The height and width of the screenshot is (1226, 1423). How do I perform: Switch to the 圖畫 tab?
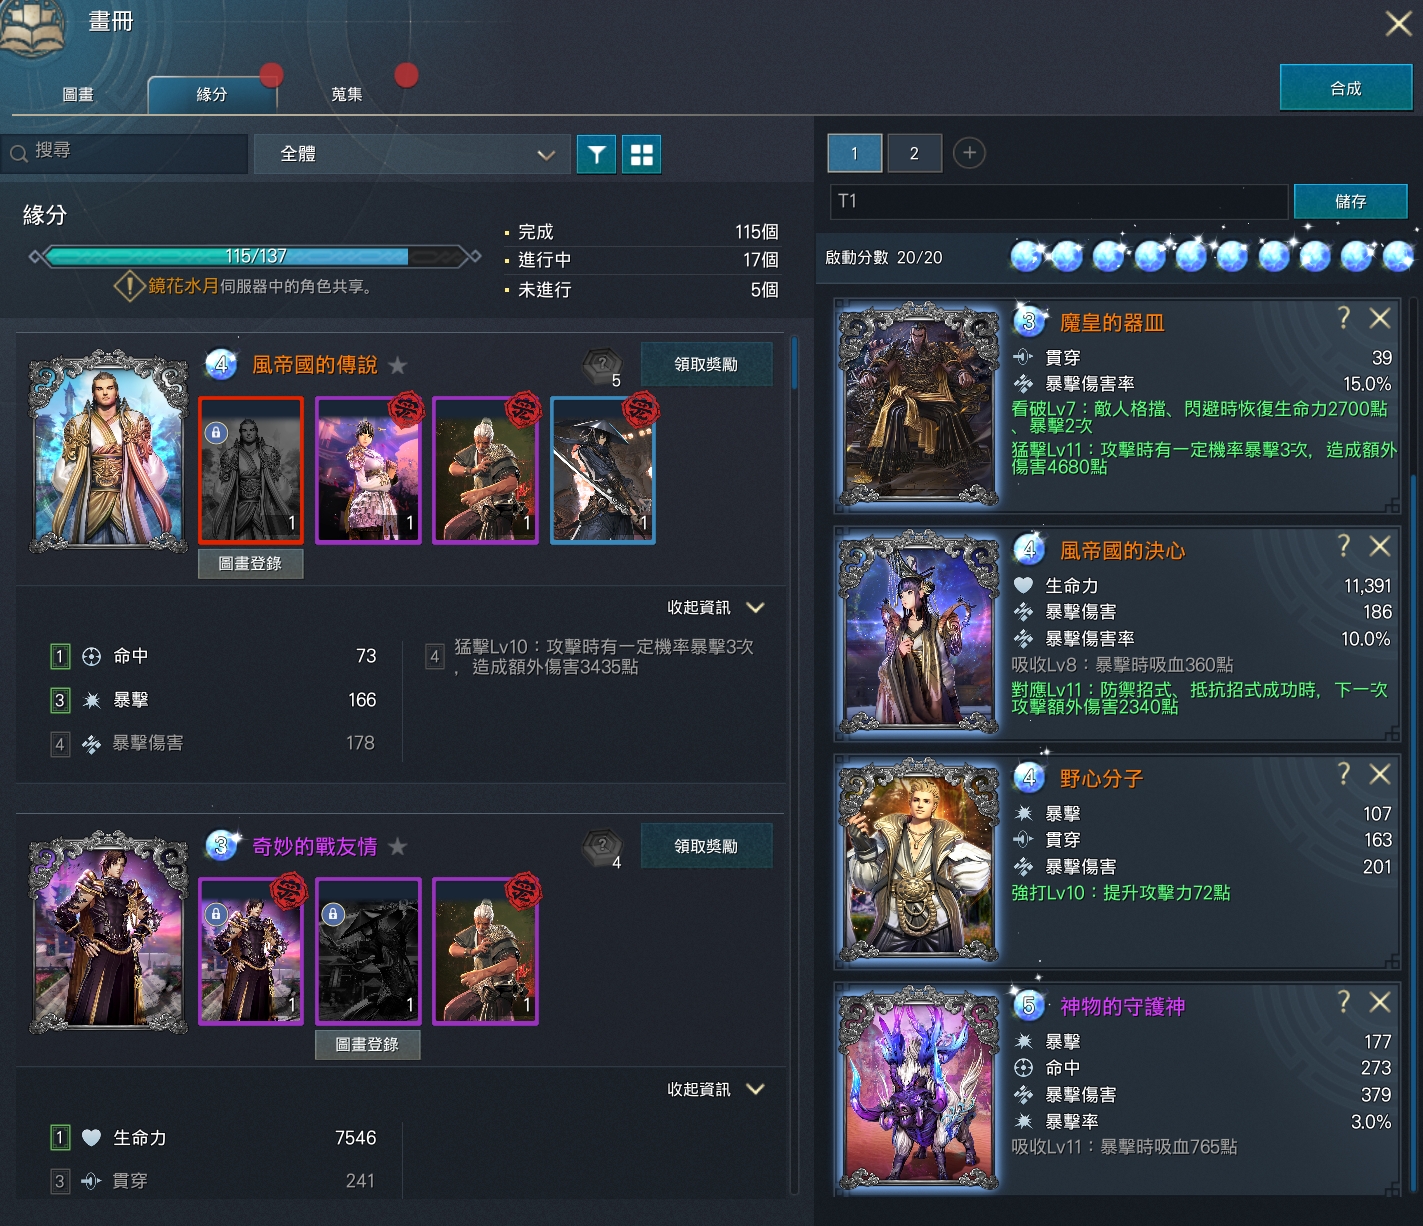point(78,95)
